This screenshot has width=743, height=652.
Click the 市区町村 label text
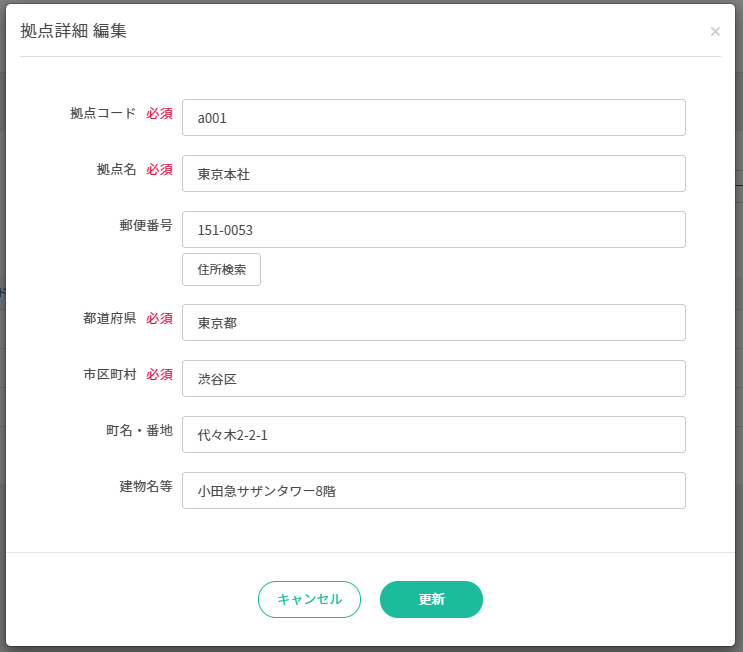tap(109, 375)
